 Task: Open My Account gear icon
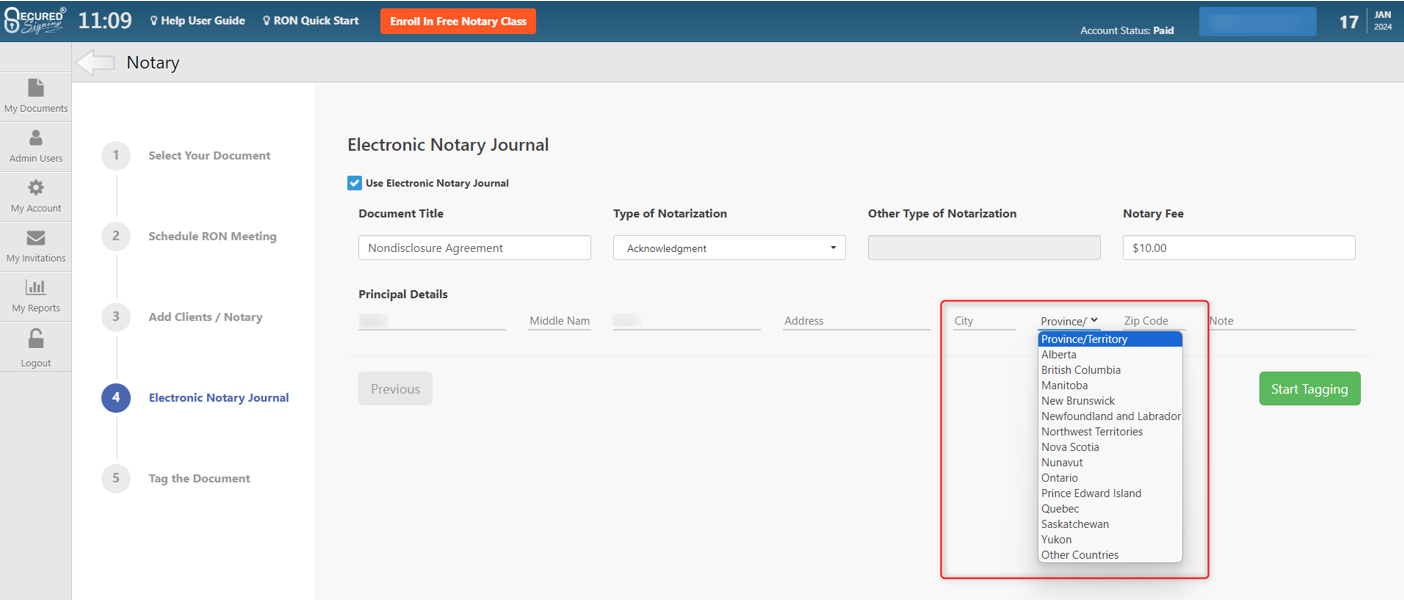click(x=36, y=189)
